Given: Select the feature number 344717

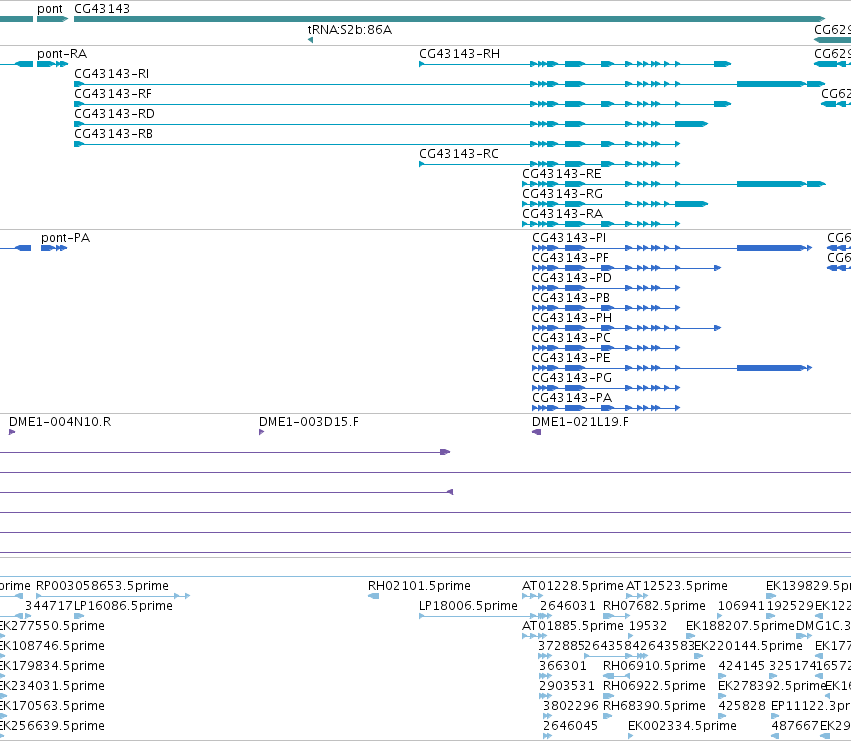Looking at the screenshot, I should 49,606.
